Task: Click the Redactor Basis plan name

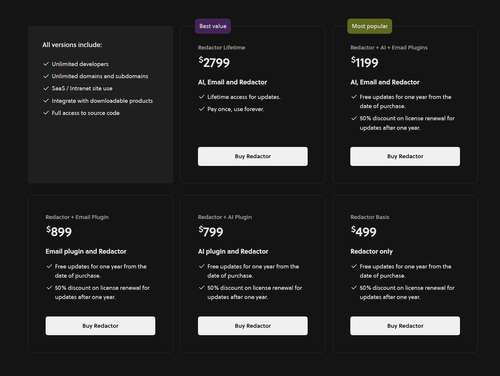Action: click(x=370, y=217)
